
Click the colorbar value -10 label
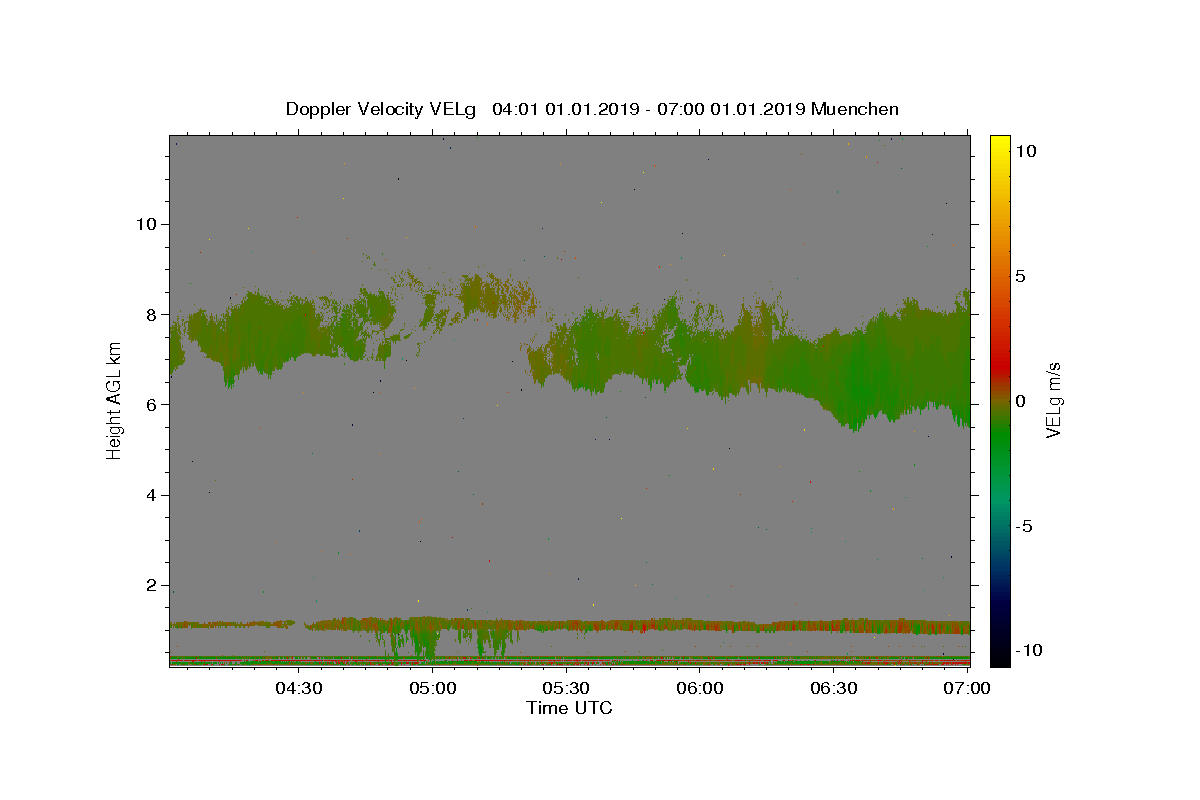[1028, 651]
